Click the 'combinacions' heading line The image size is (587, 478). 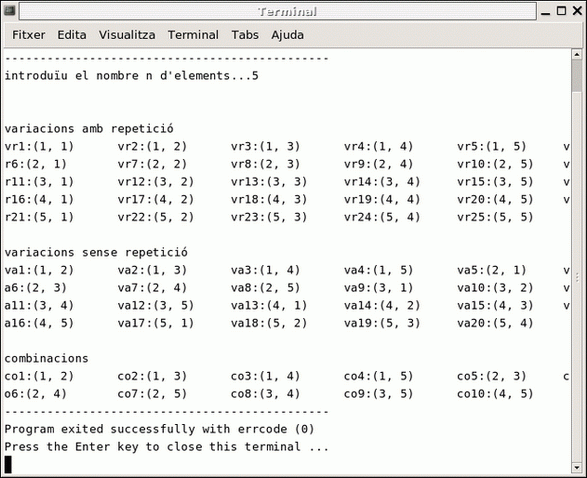(x=46, y=358)
